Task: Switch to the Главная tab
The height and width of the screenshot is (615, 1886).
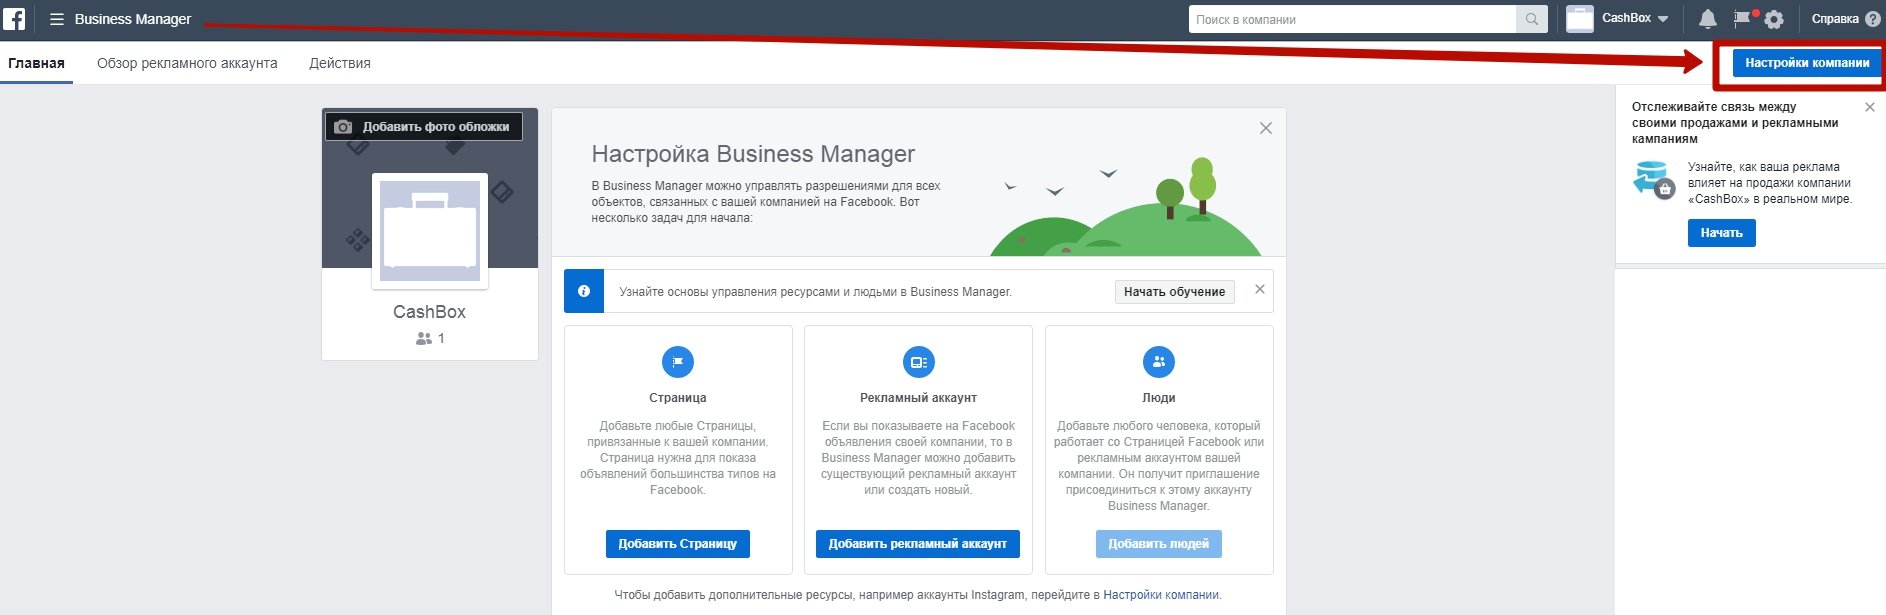Action: (x=36, y=63)
